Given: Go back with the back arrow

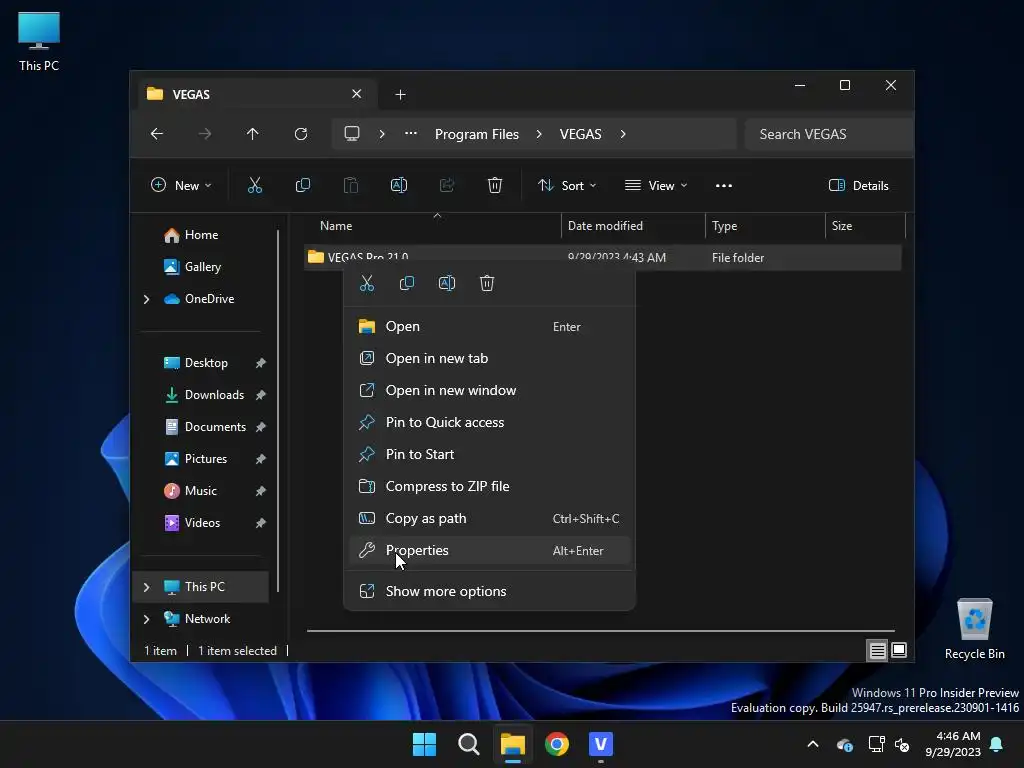Looking at the screenshot, I should pos(157,134).
